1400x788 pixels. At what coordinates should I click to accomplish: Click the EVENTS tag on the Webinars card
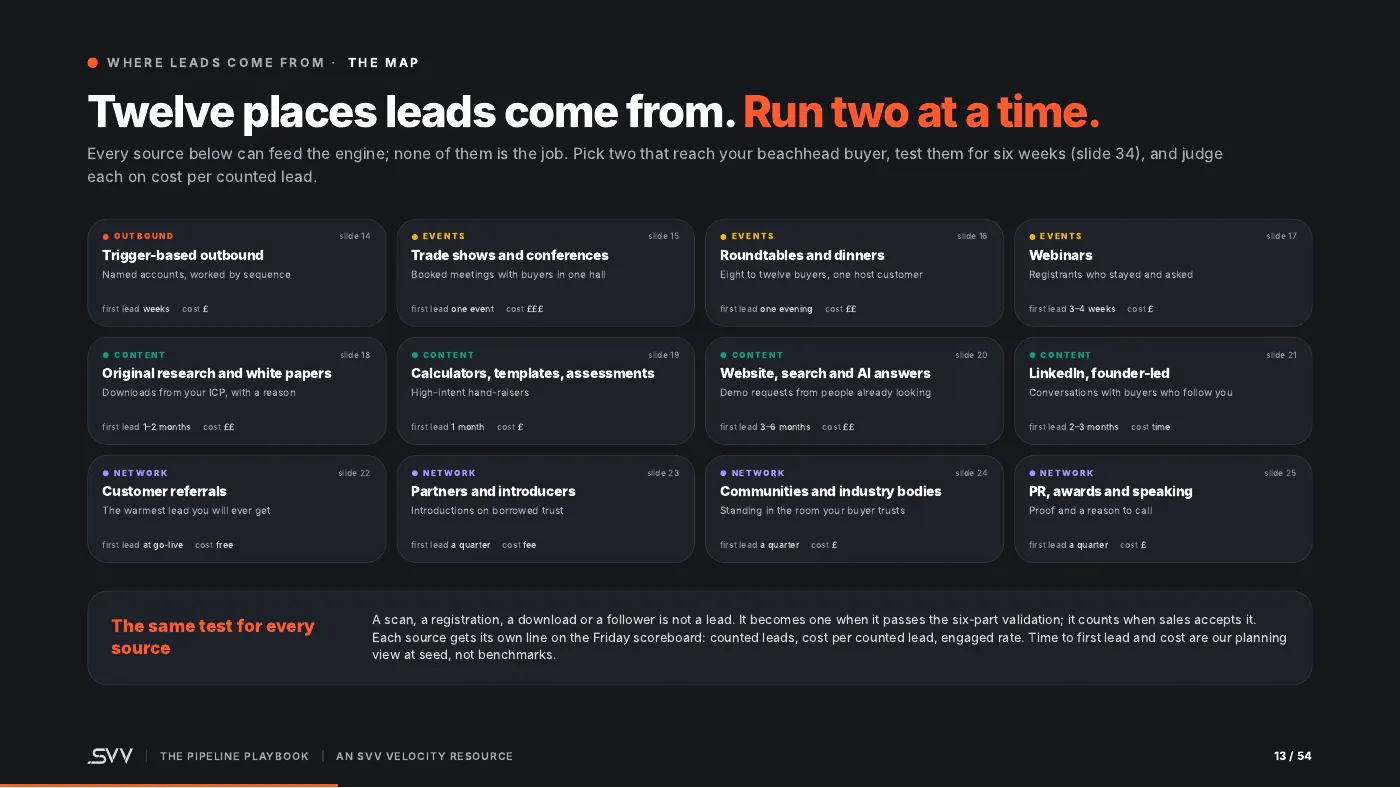pos(1056,237)
